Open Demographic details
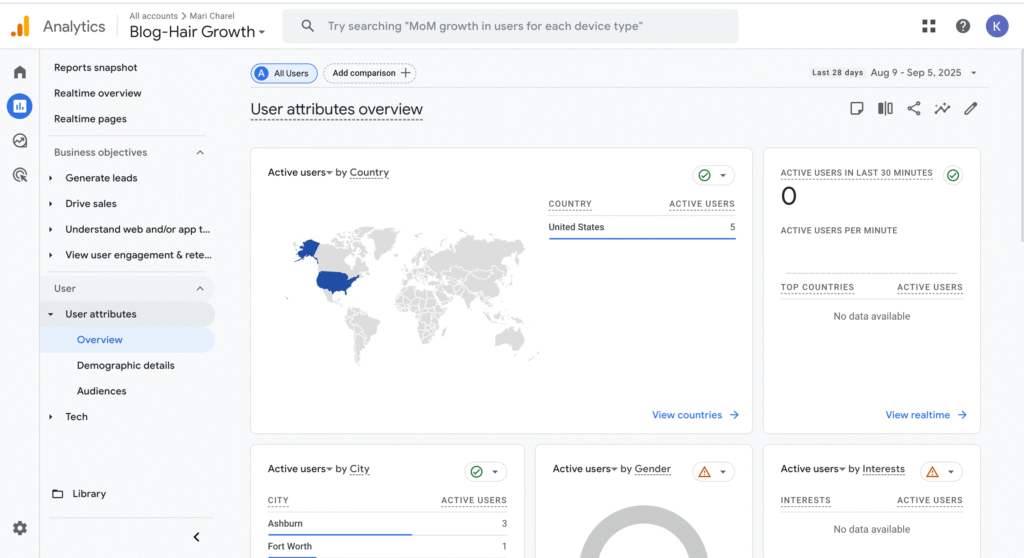Image resolution: width=1024 pixels, height=558 pixels. point(125,365)
